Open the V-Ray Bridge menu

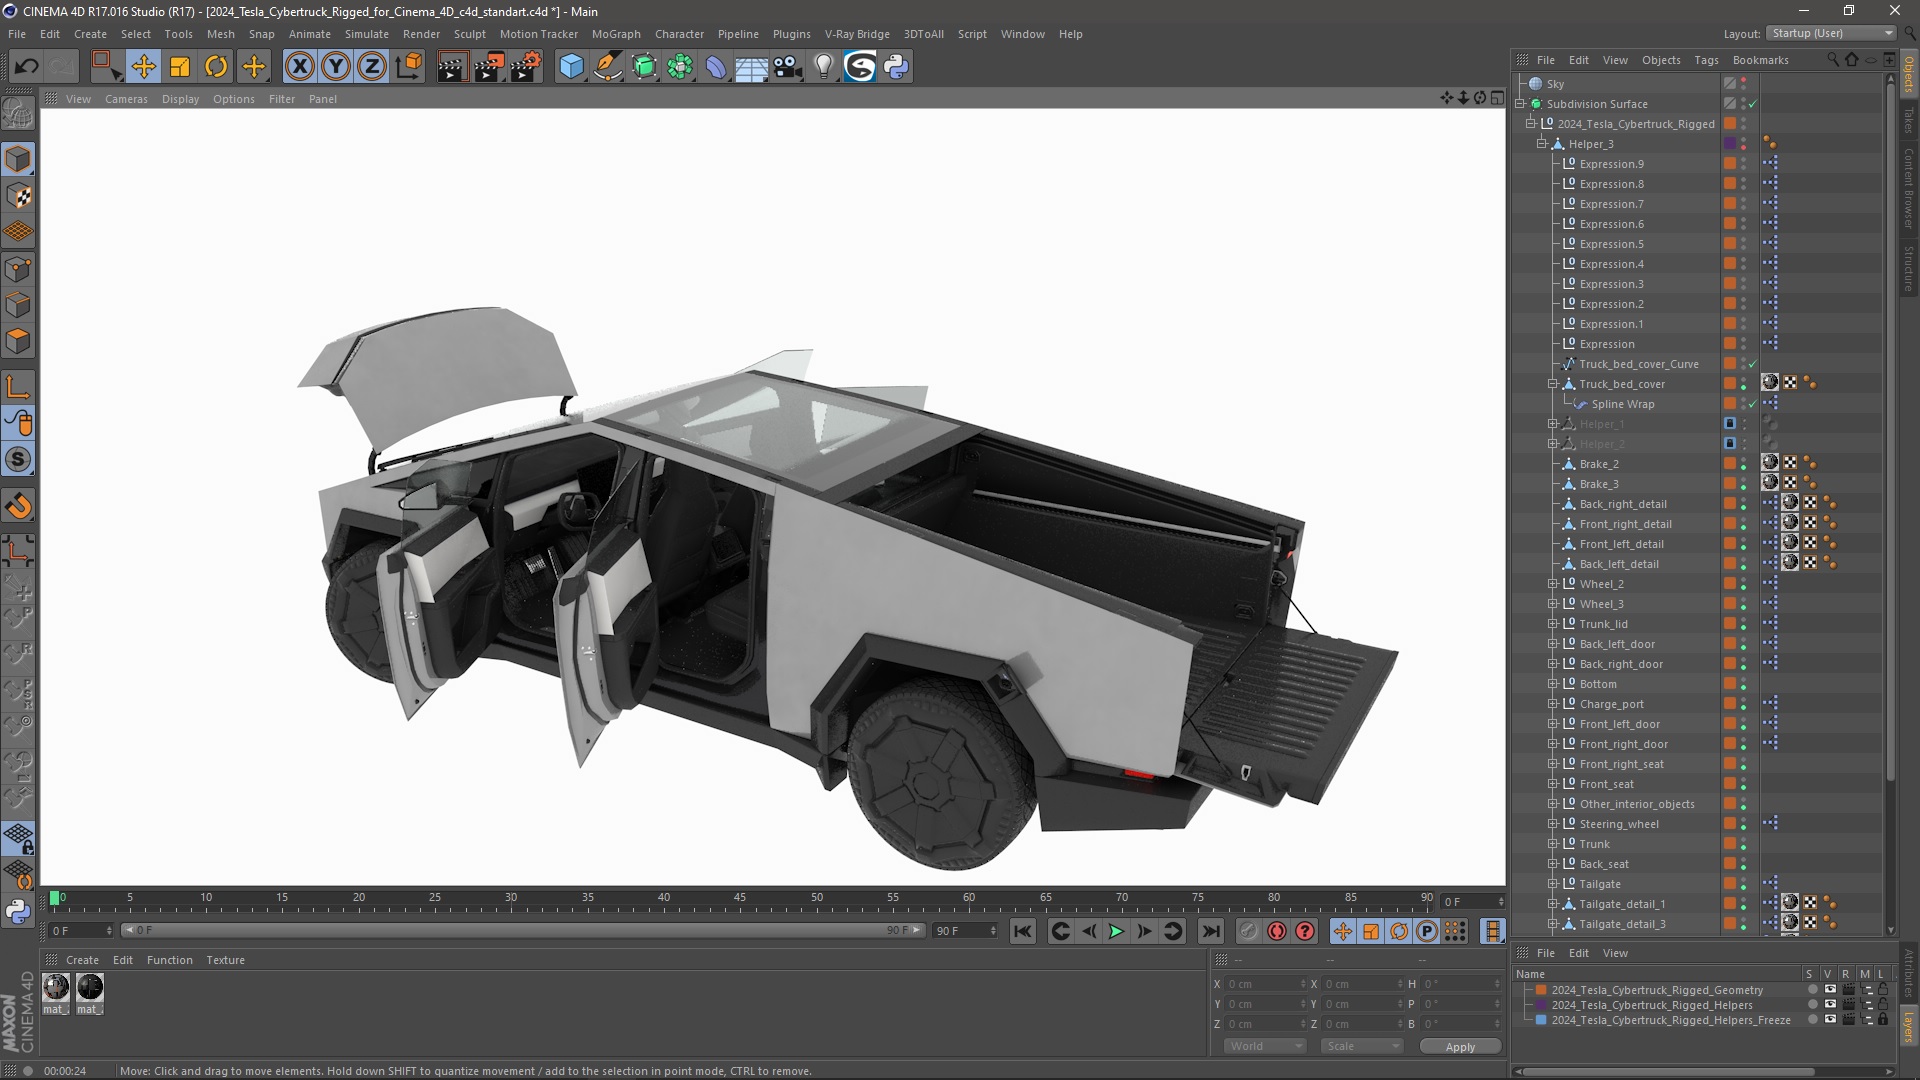tap(857, 34)
